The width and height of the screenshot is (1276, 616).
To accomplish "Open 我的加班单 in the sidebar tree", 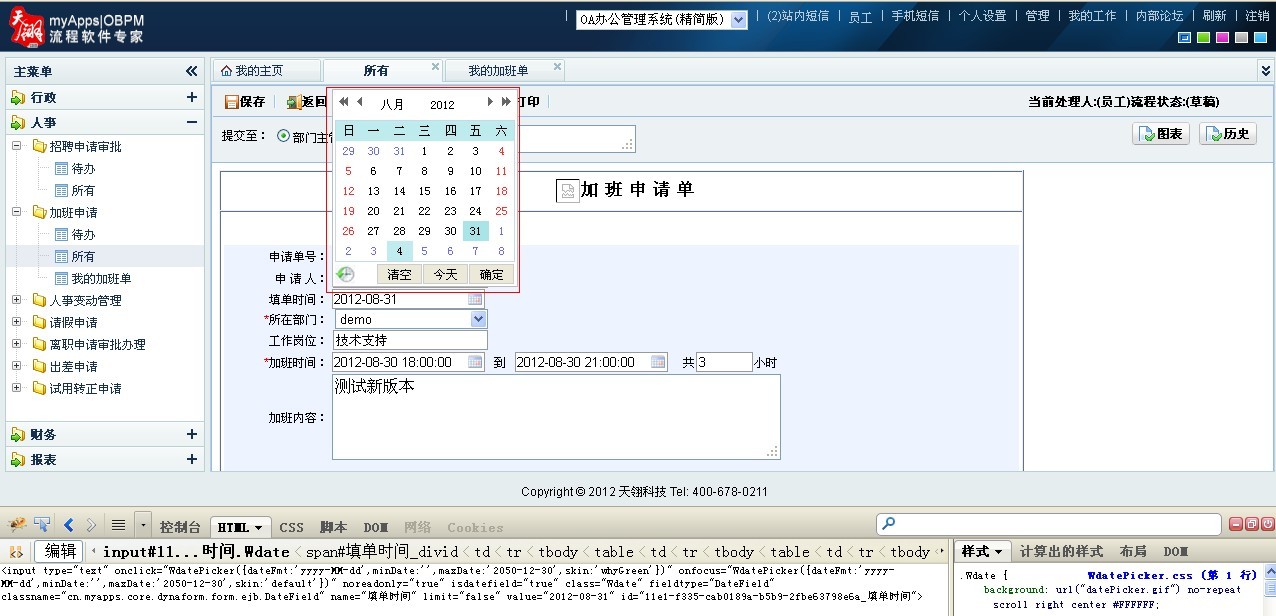I will (x=101, y=279).
